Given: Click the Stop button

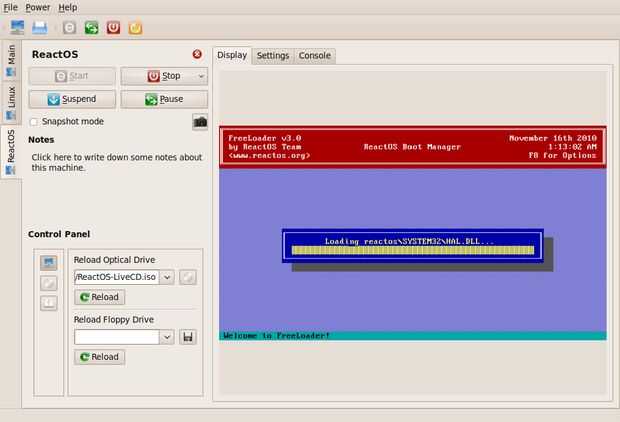Looking at the screenshot, I should pos(164,76).
